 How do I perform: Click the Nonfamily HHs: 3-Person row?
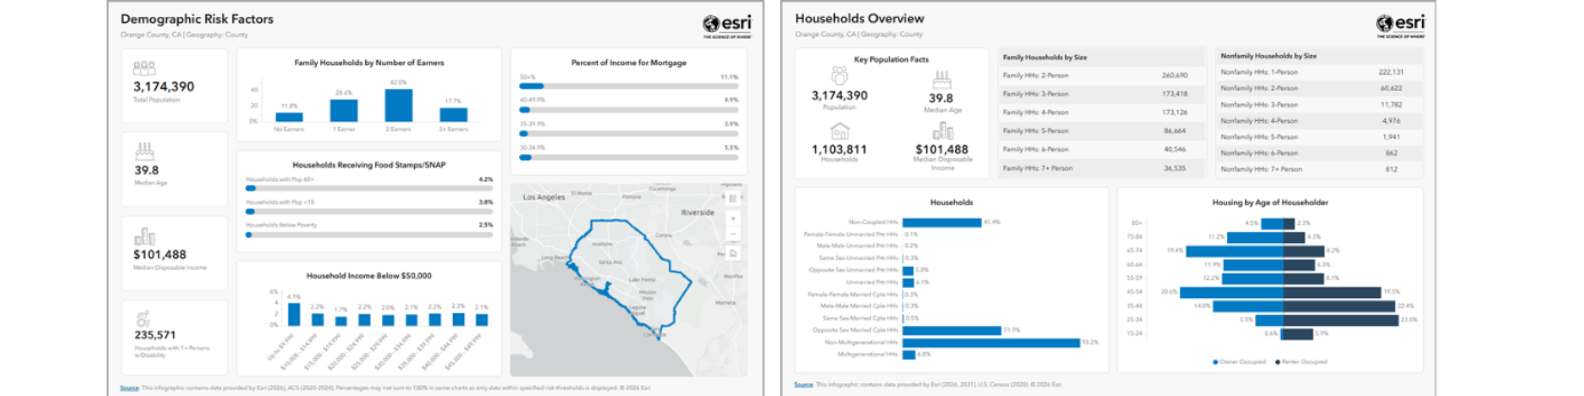[x=1319, y=104]
